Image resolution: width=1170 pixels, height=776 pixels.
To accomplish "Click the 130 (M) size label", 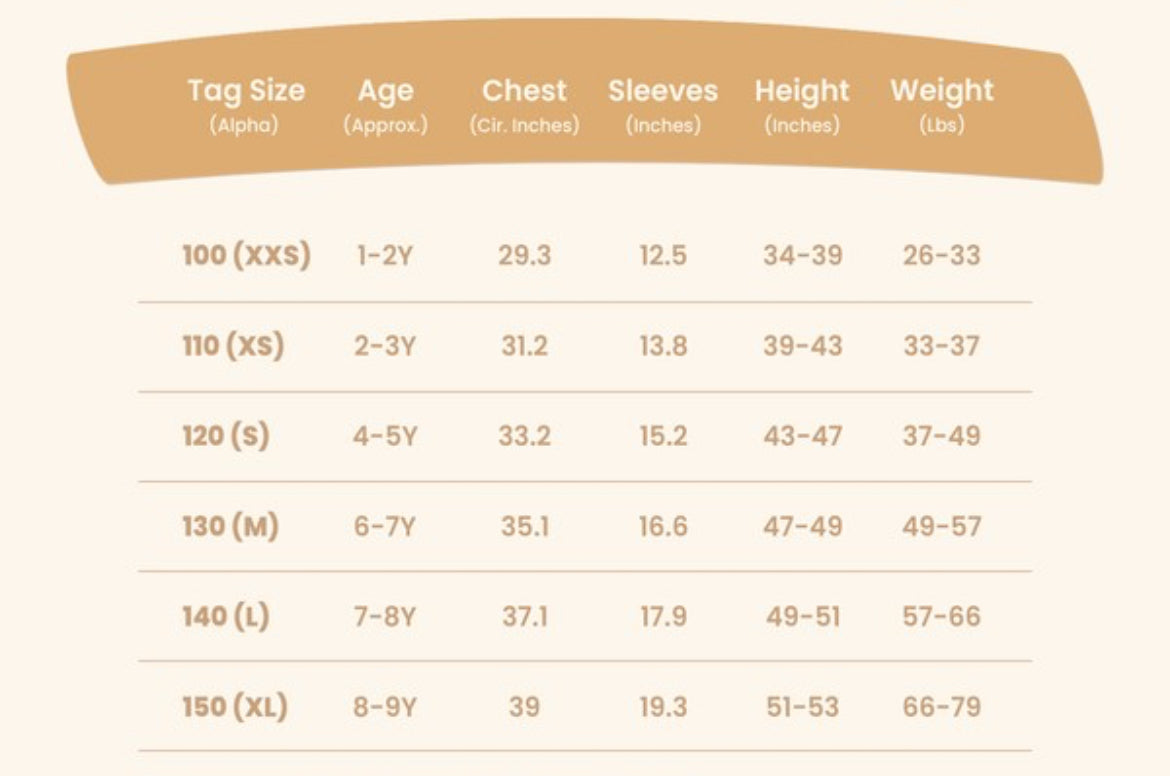I will tap(230, 526).
